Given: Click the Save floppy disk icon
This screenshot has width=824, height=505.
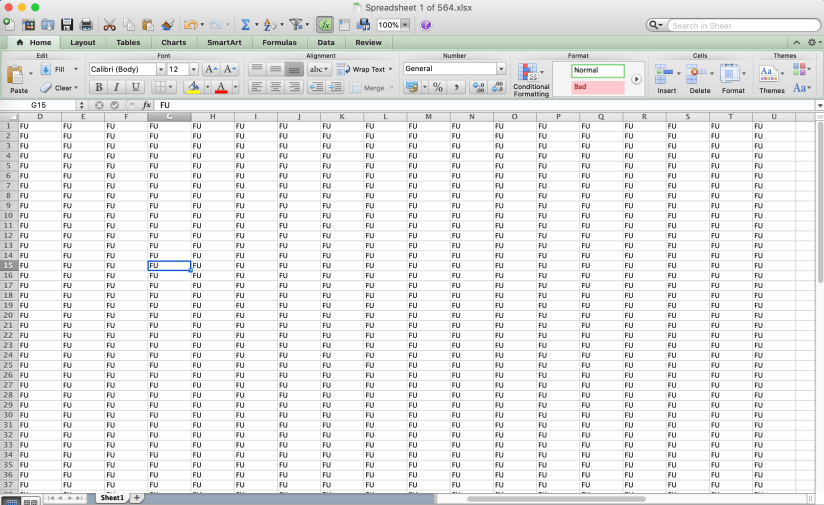Looking at the screenshot, I should click(67, 24).
